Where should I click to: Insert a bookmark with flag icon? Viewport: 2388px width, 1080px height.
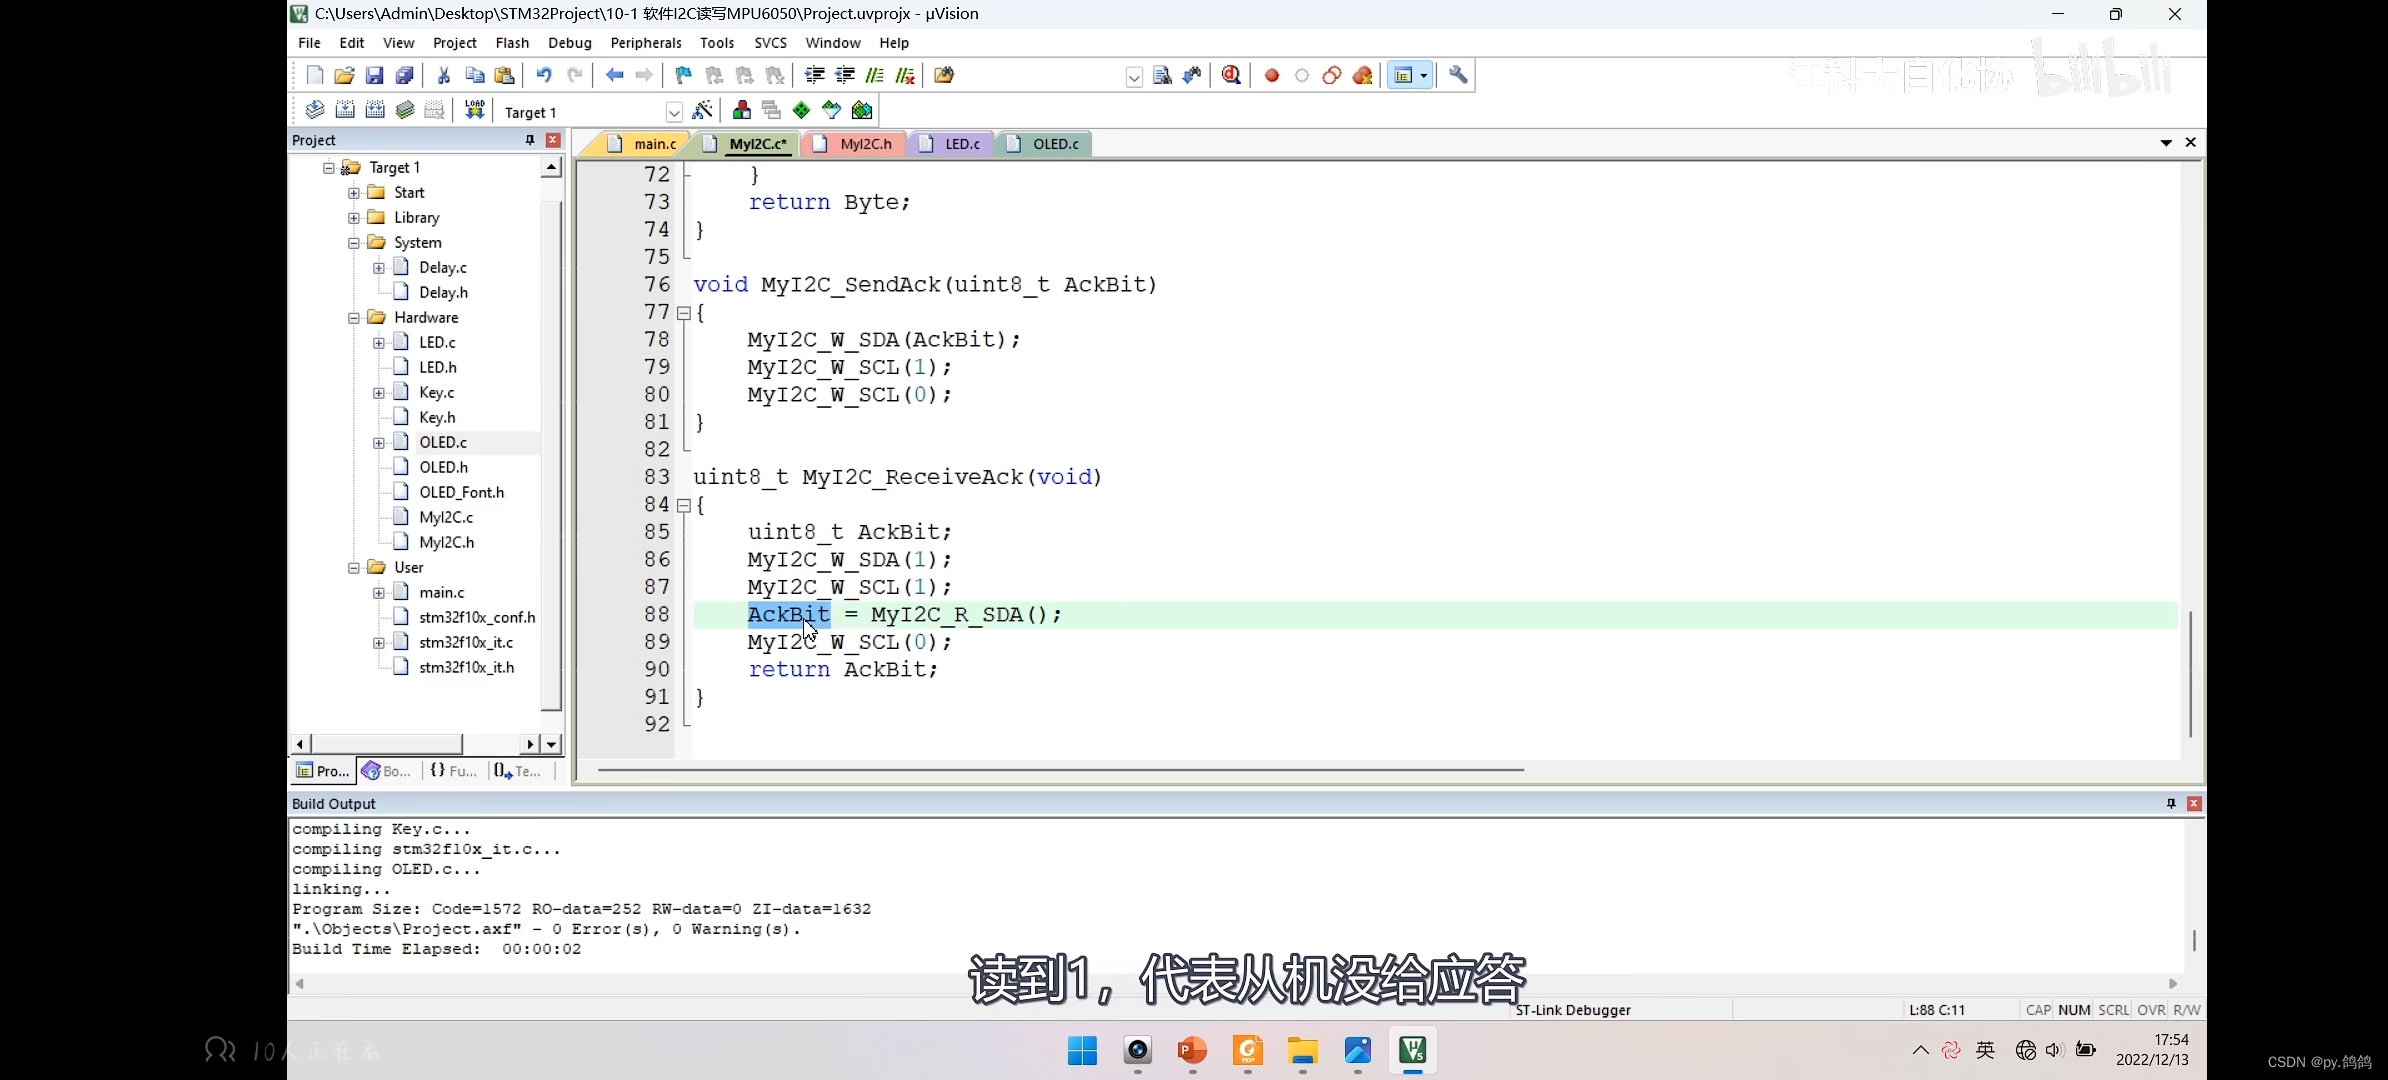683,75
